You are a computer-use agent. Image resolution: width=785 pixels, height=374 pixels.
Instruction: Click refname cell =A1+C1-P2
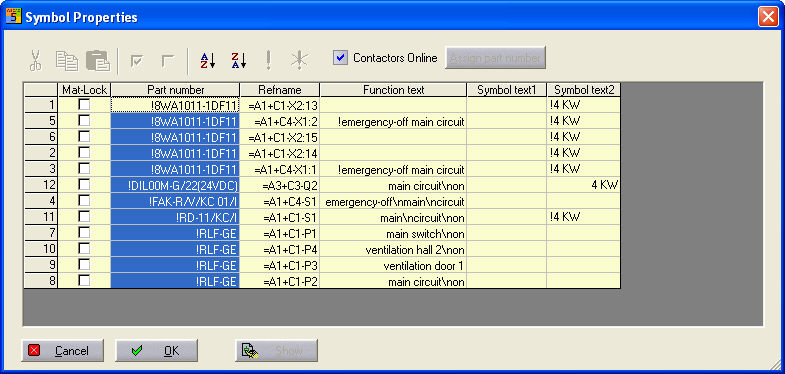click(280, 281)
